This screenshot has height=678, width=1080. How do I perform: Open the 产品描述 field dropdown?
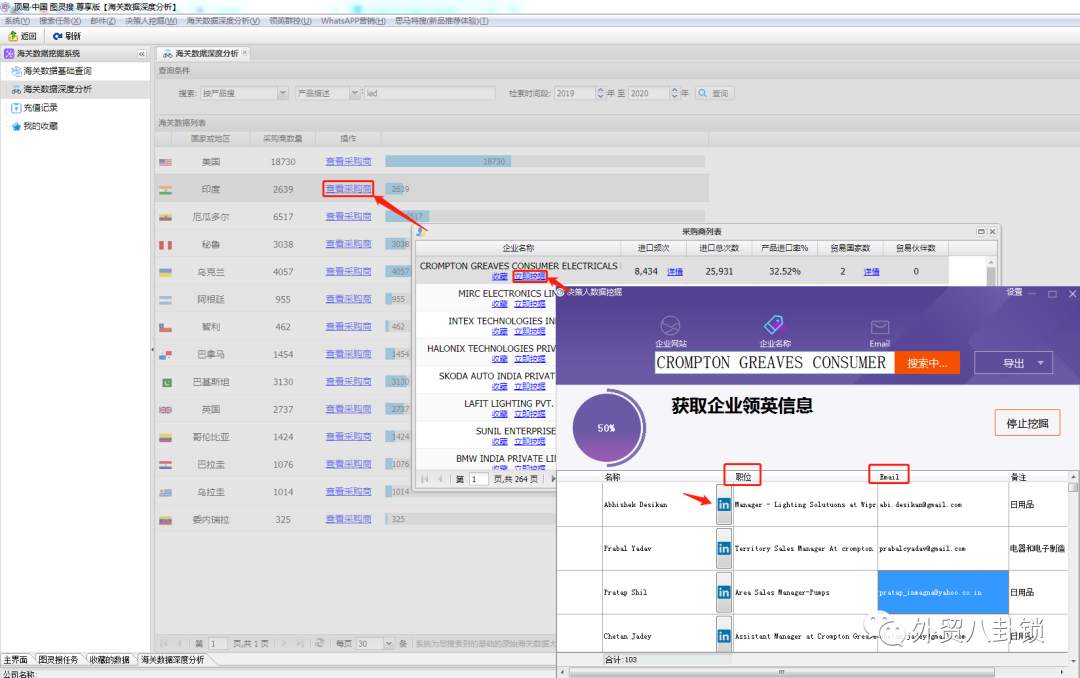pos(355,93)
